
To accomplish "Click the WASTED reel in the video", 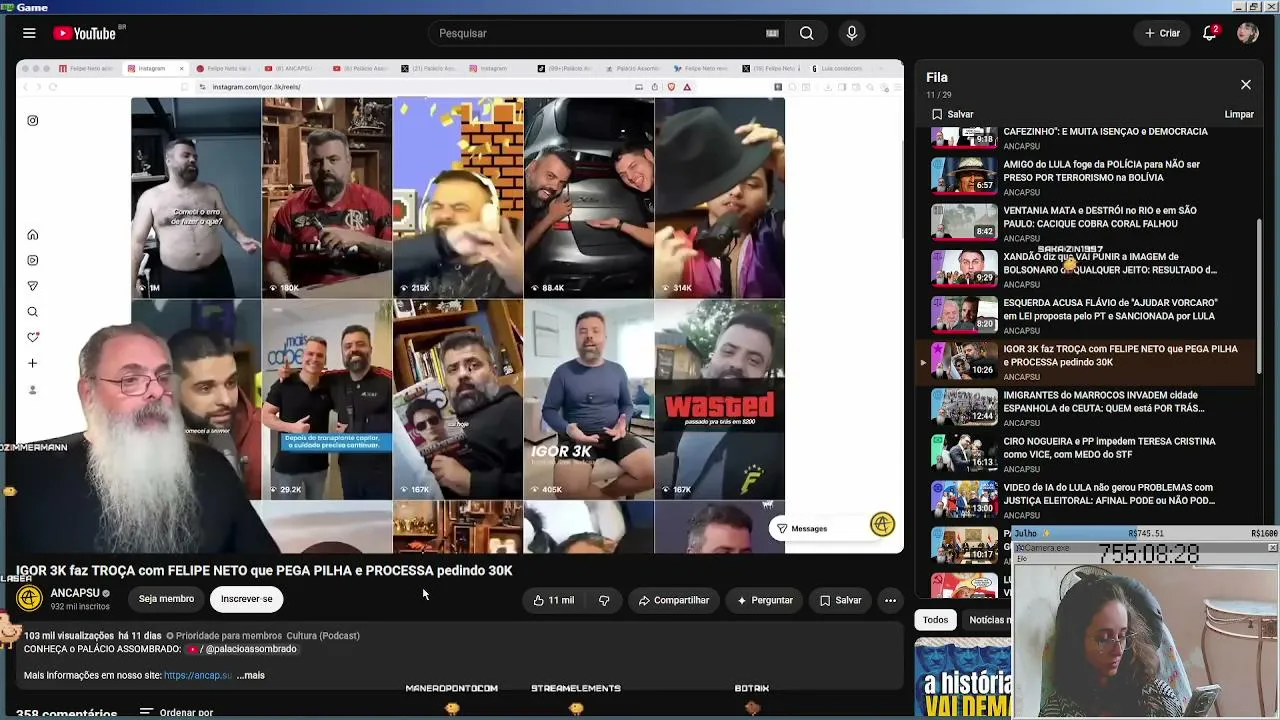I will [720, 400].
